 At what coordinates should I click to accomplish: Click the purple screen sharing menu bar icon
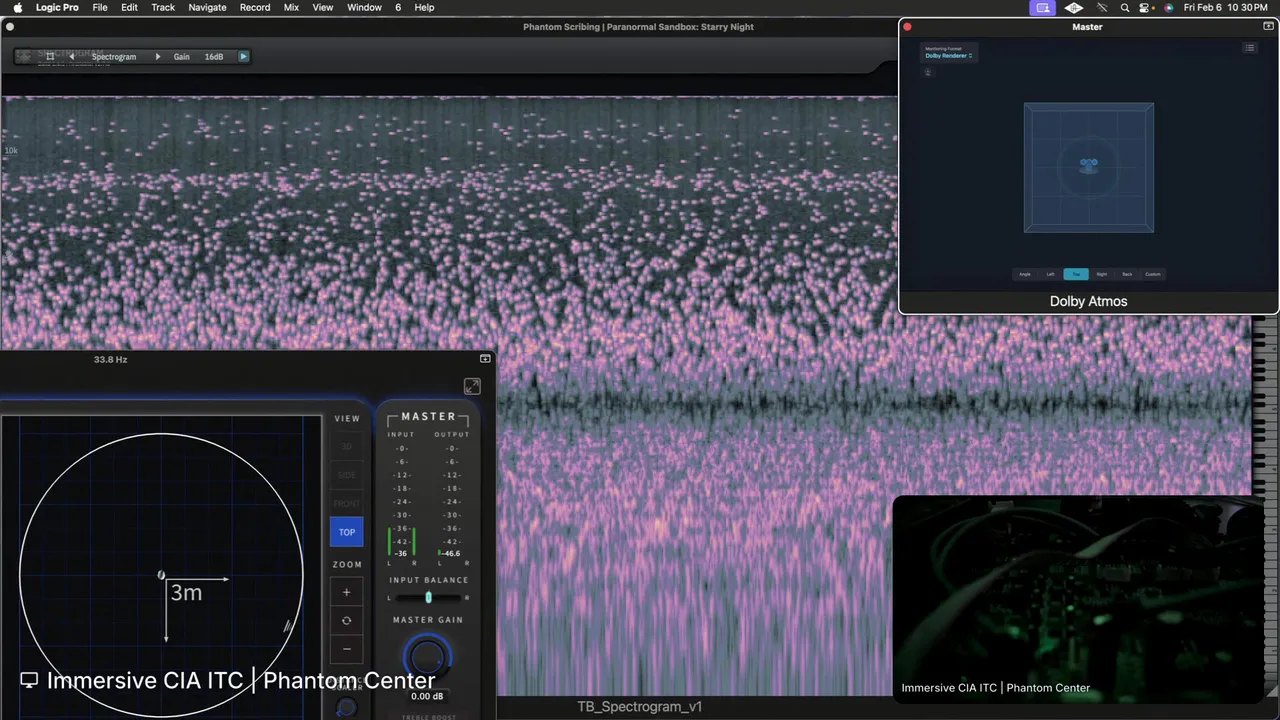point(1043,7)
